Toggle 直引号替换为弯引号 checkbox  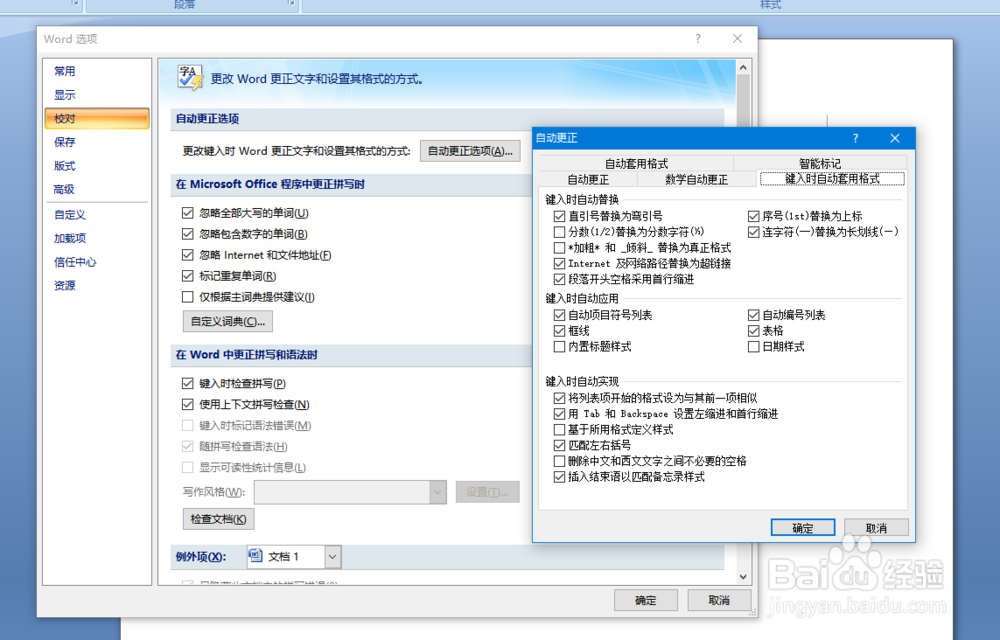[x=559, y=216]
